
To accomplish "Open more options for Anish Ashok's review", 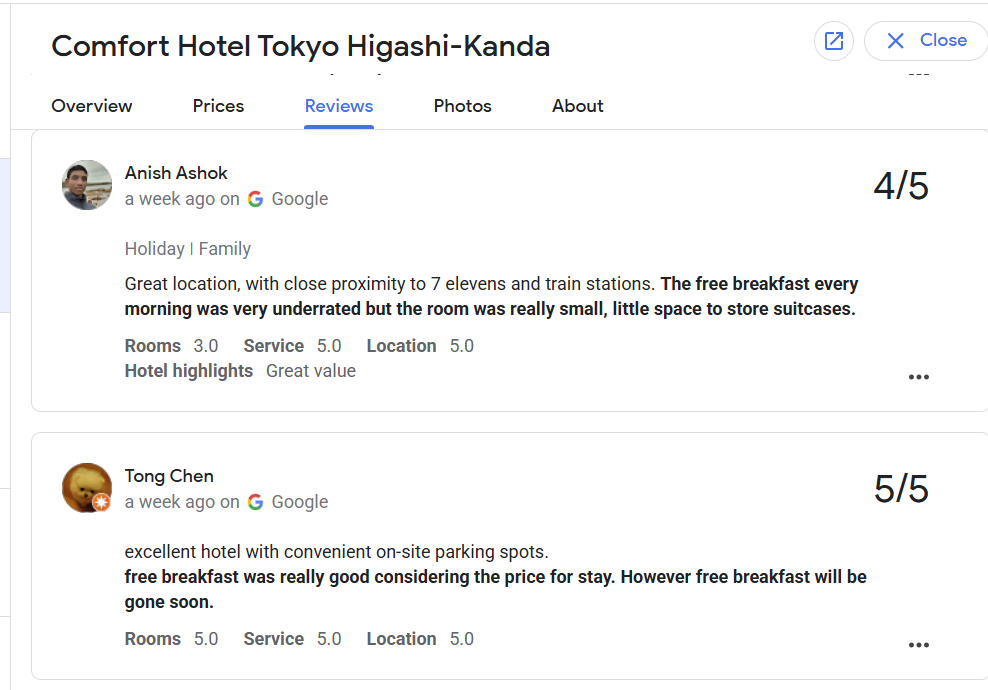I will 918,377.
